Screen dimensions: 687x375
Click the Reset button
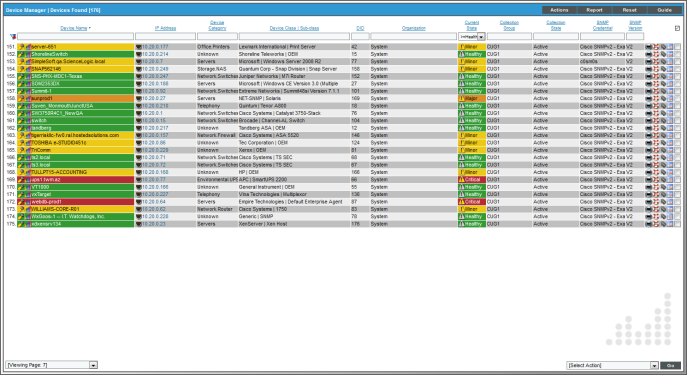[629, 10]
